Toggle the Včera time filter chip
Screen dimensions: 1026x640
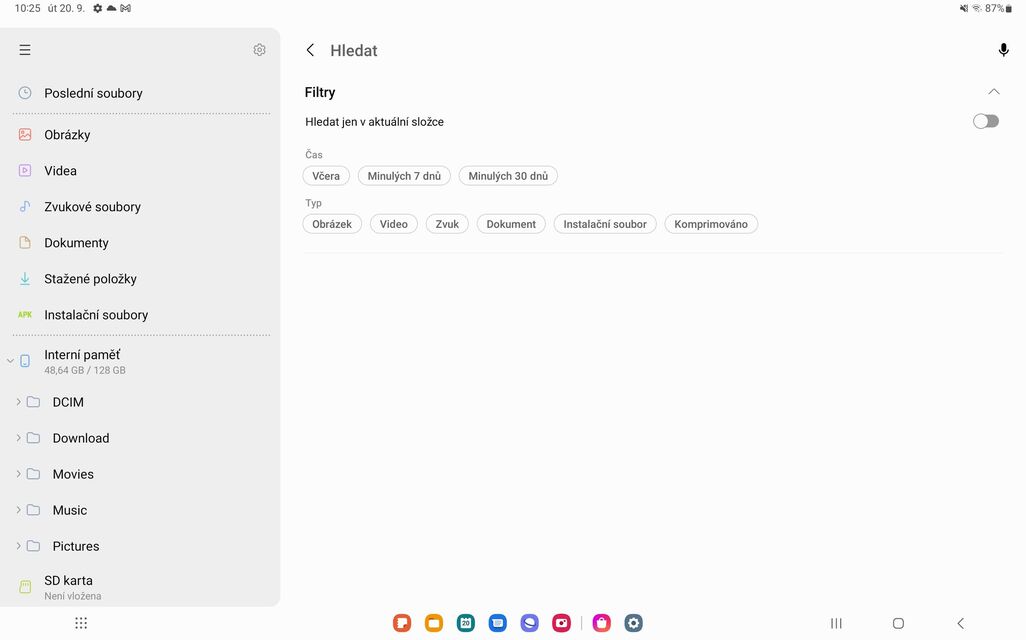(x=325, y=175)
